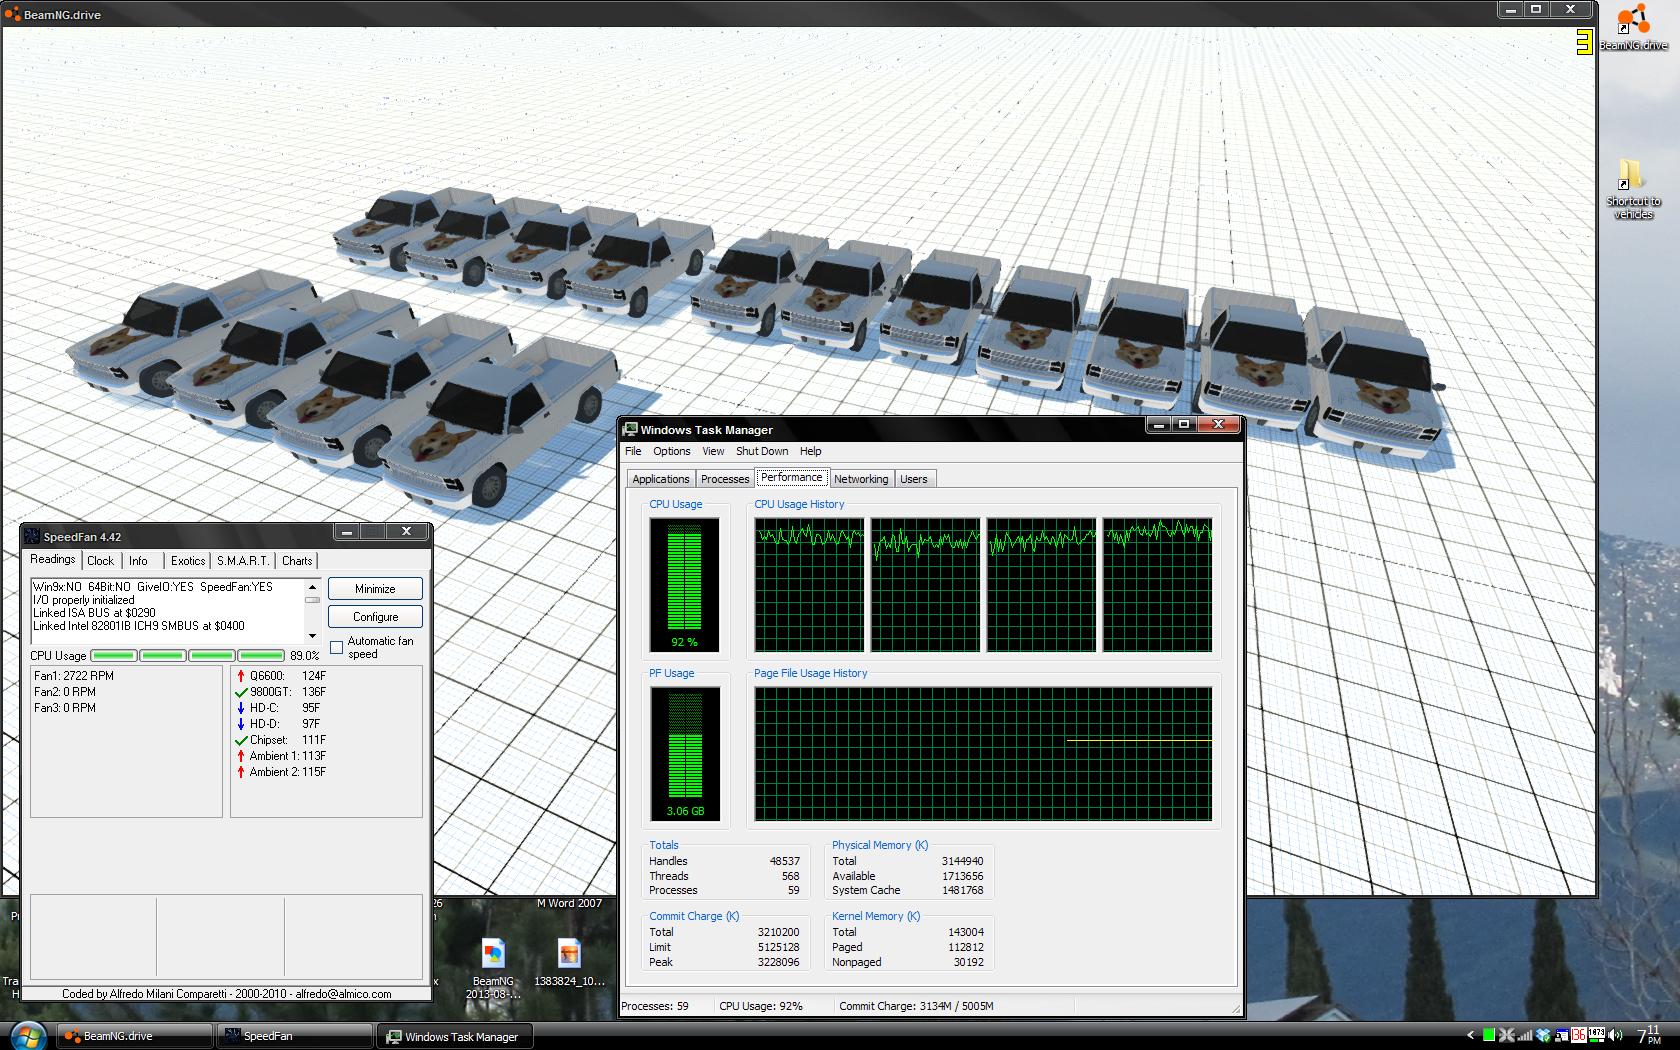Click the Configure button in SpeedFan
This screenshot has height=1050, width=1680.
tap(375, 617)
